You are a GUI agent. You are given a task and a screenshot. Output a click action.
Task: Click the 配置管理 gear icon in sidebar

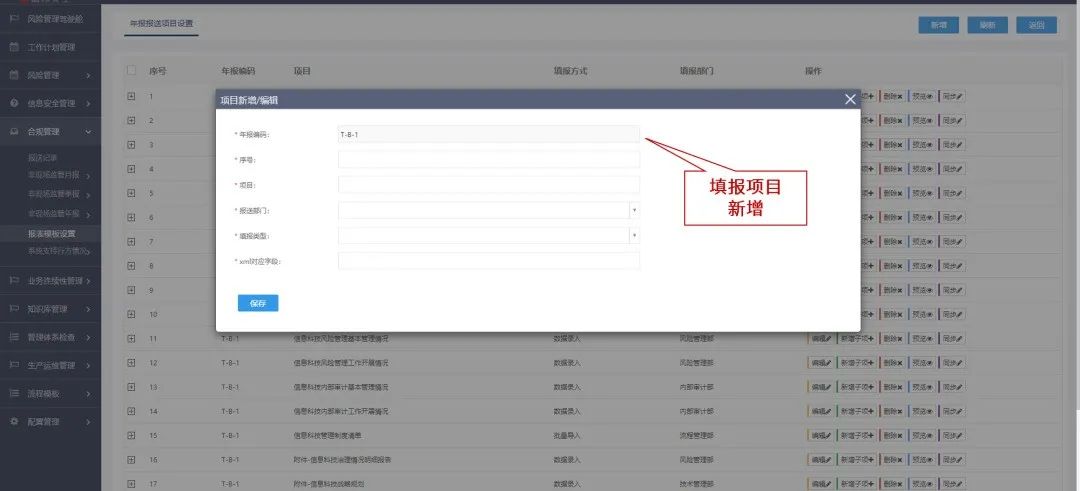coord(14,422)
